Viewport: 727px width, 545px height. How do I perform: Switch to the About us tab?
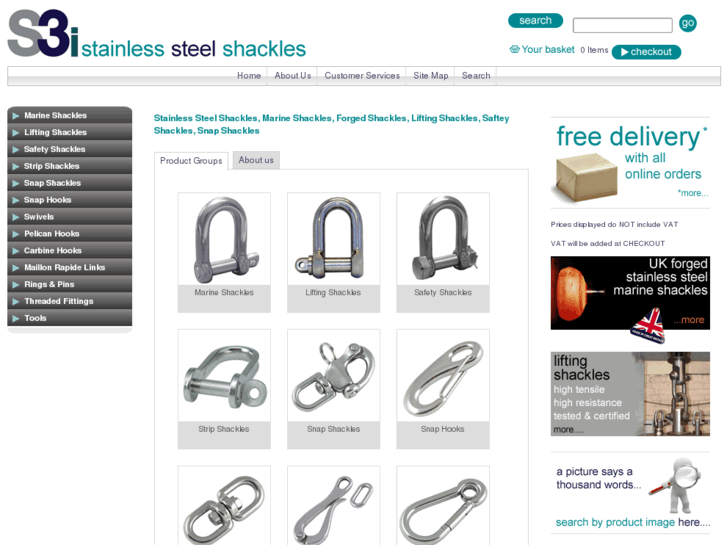click(256, 160)
